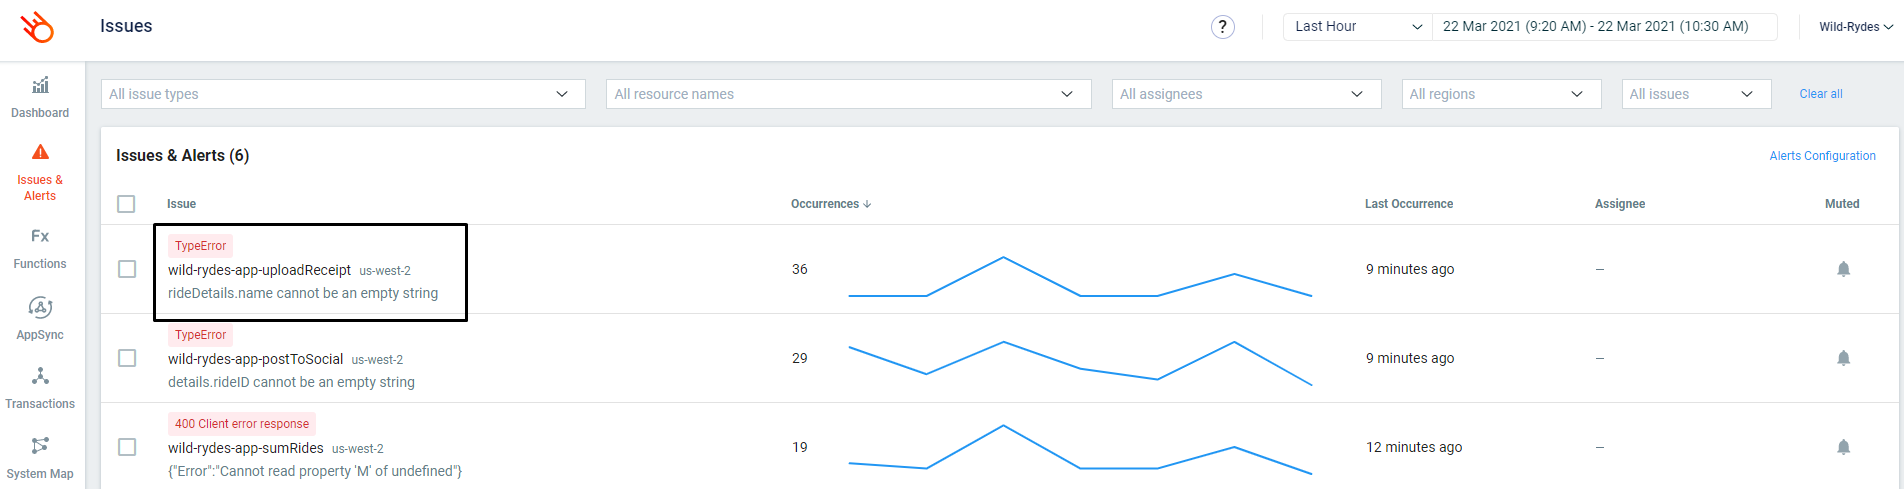Viewport: 1904px width, 489px height.
Task: Click the occurrence count 29
Action: 799,358
